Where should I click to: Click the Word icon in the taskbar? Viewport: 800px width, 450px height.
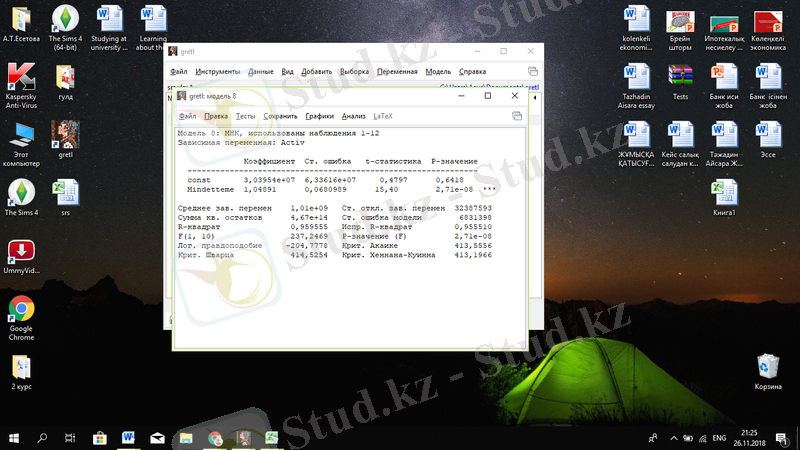click(129, 438)
